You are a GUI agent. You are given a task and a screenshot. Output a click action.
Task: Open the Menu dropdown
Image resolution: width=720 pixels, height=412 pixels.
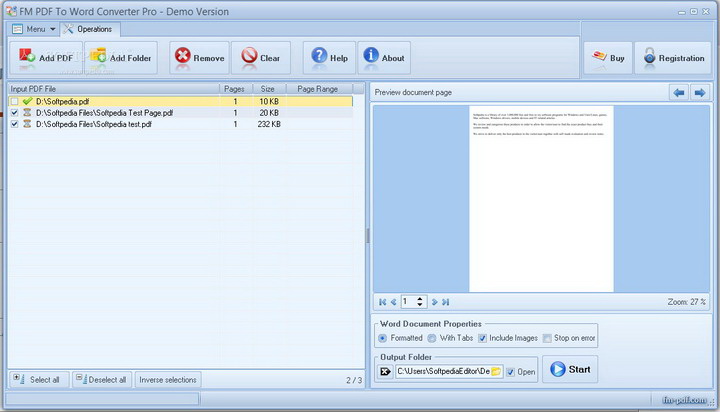34,29
